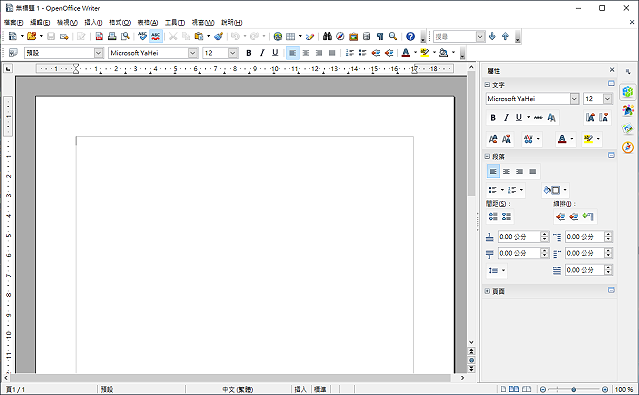This screenshot has height=395, width=639.
Task: Open font size dropdown in formatting toolbar
Action: click(233, 53)
